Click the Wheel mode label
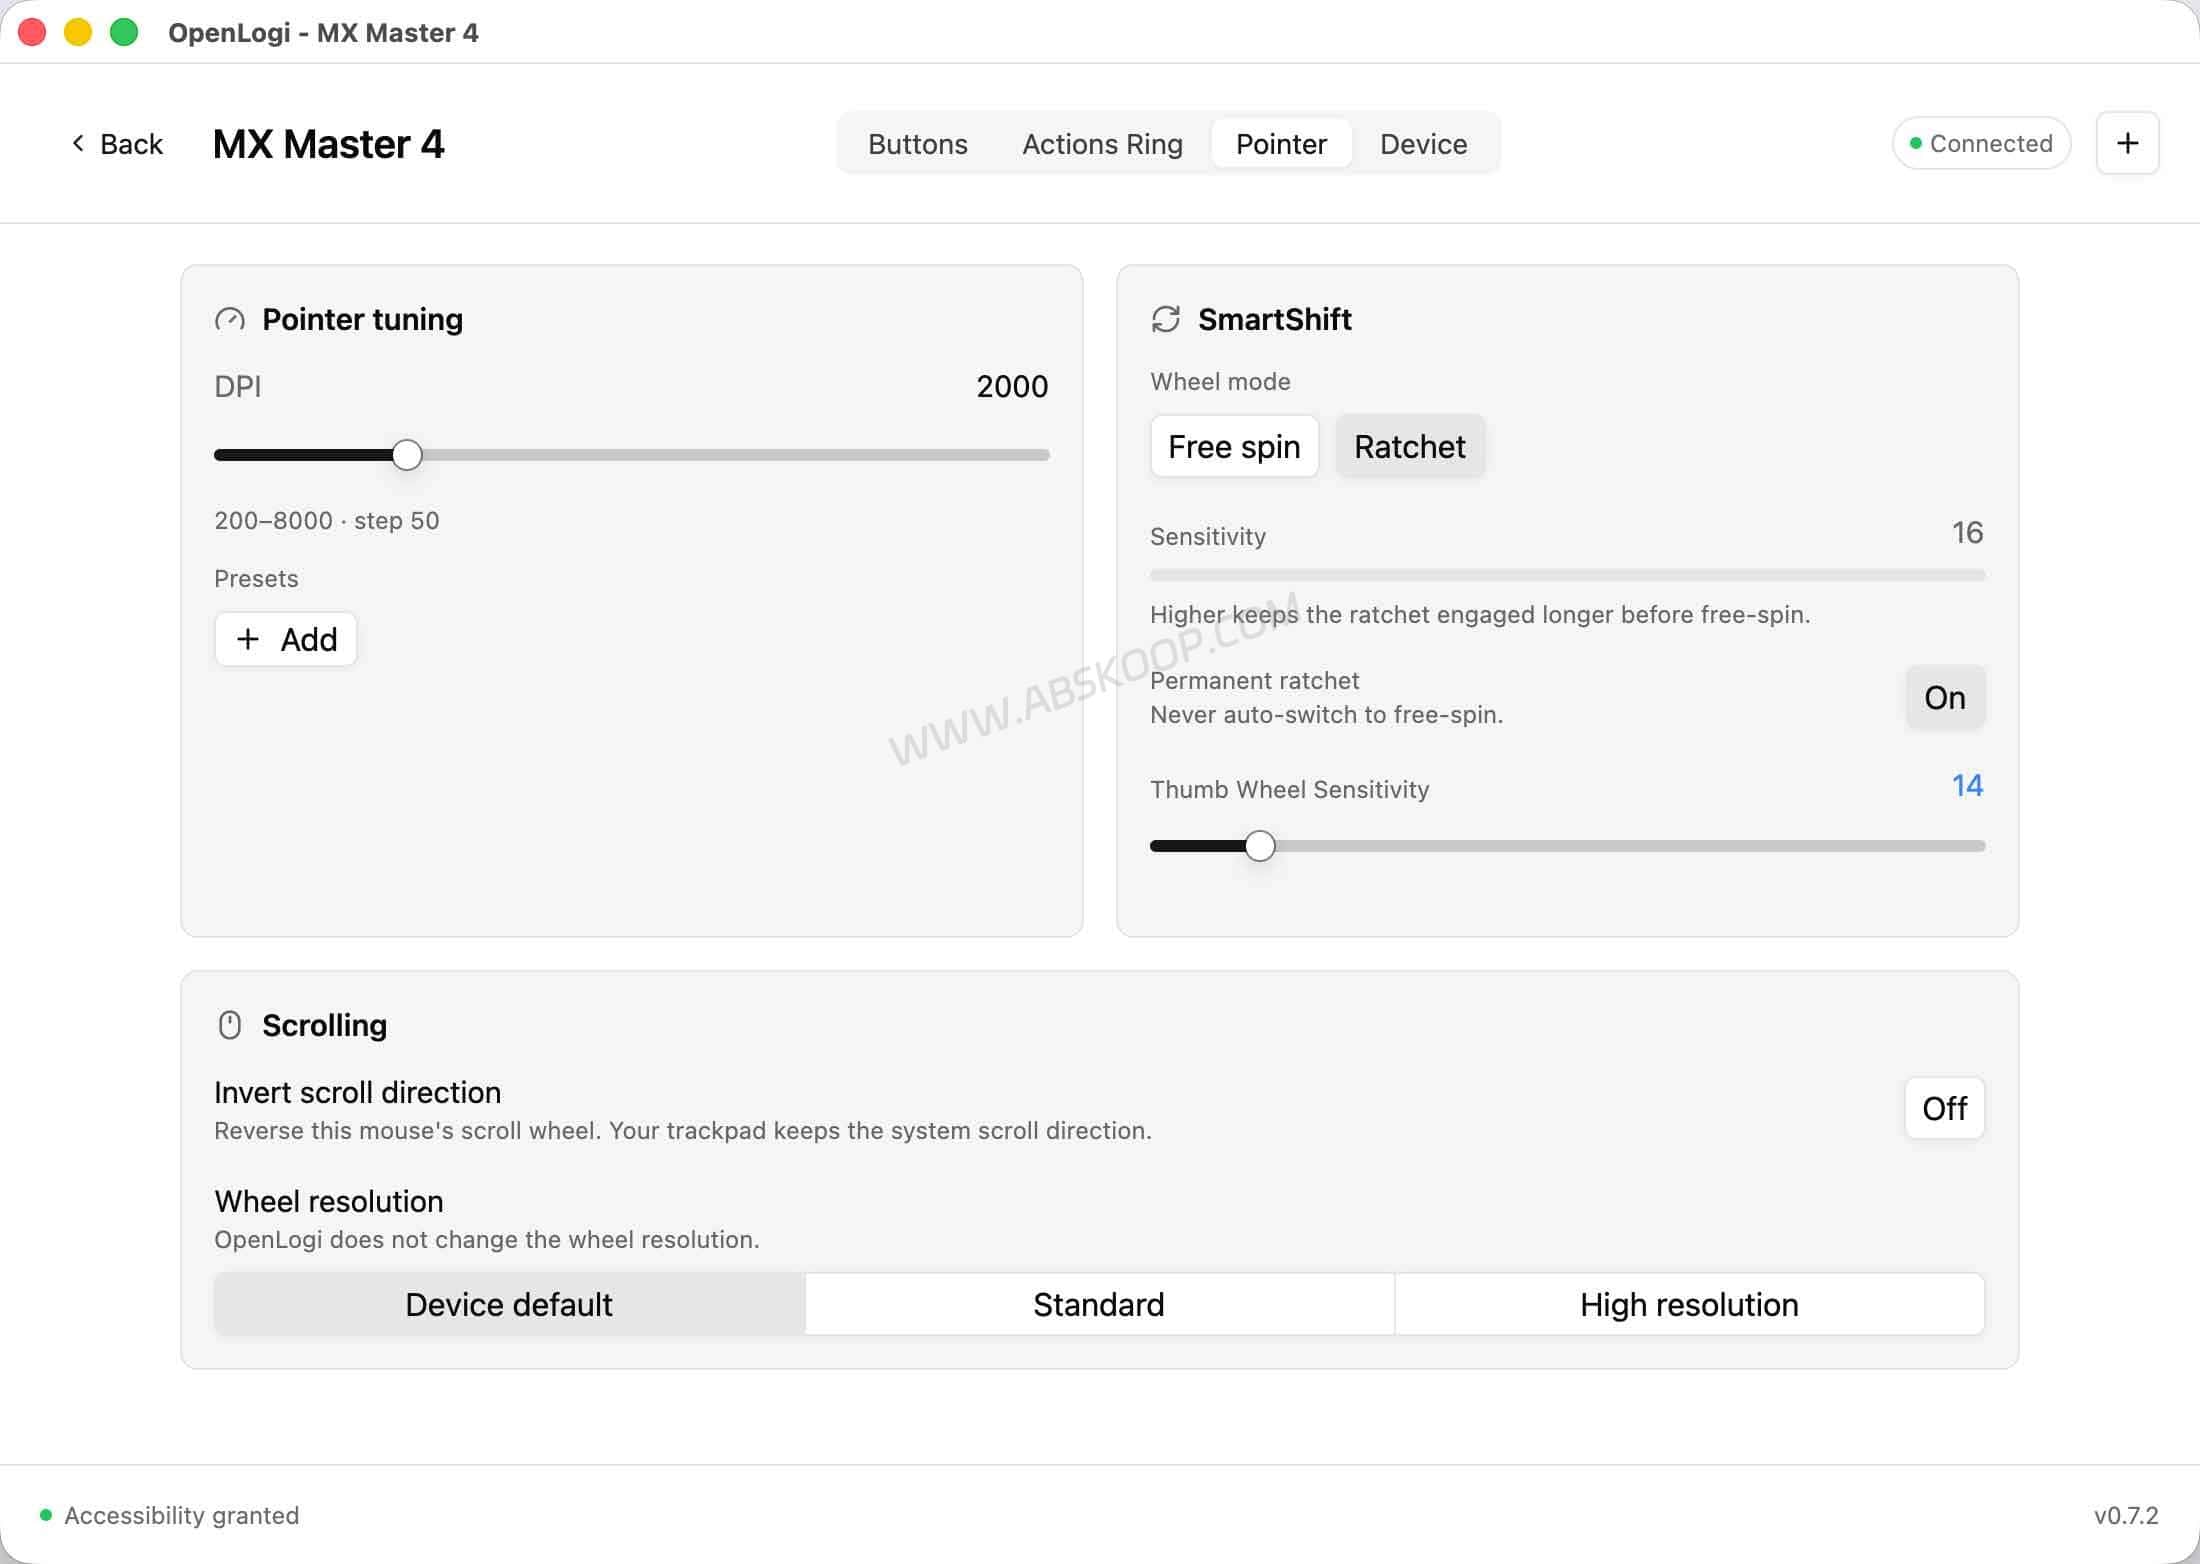Screen dimensions: 2200x1564 [x=1220, y=381]
